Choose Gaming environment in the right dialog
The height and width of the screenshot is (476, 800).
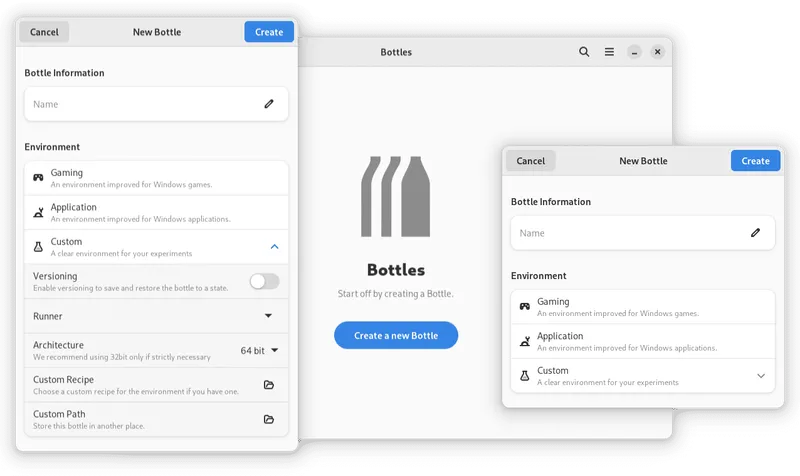[643, 307]
